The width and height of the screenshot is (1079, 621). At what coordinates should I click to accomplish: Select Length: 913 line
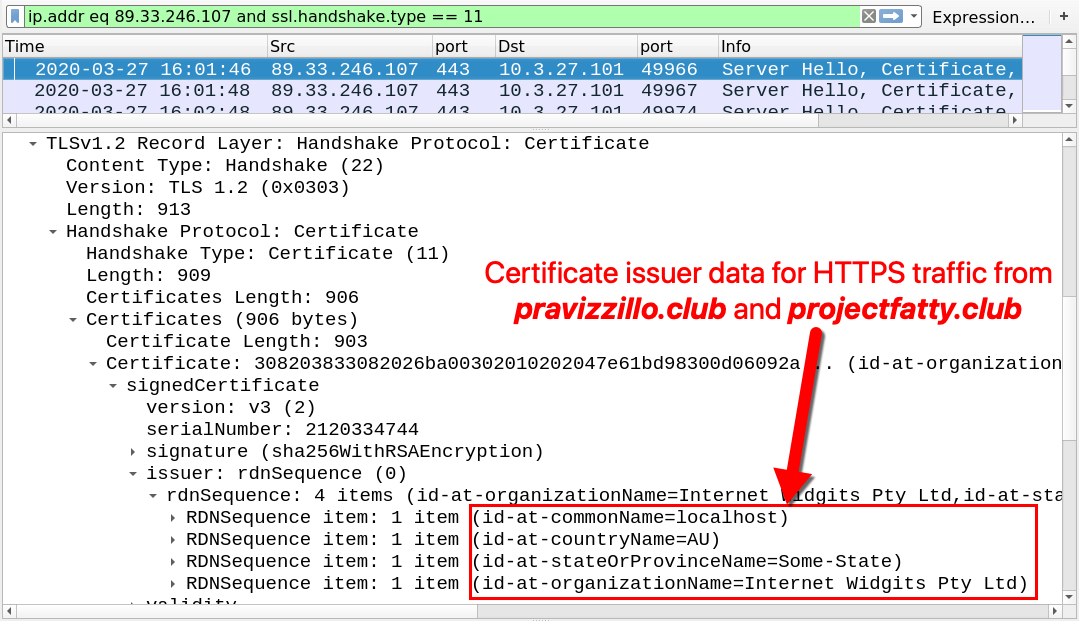click(128, 209)
